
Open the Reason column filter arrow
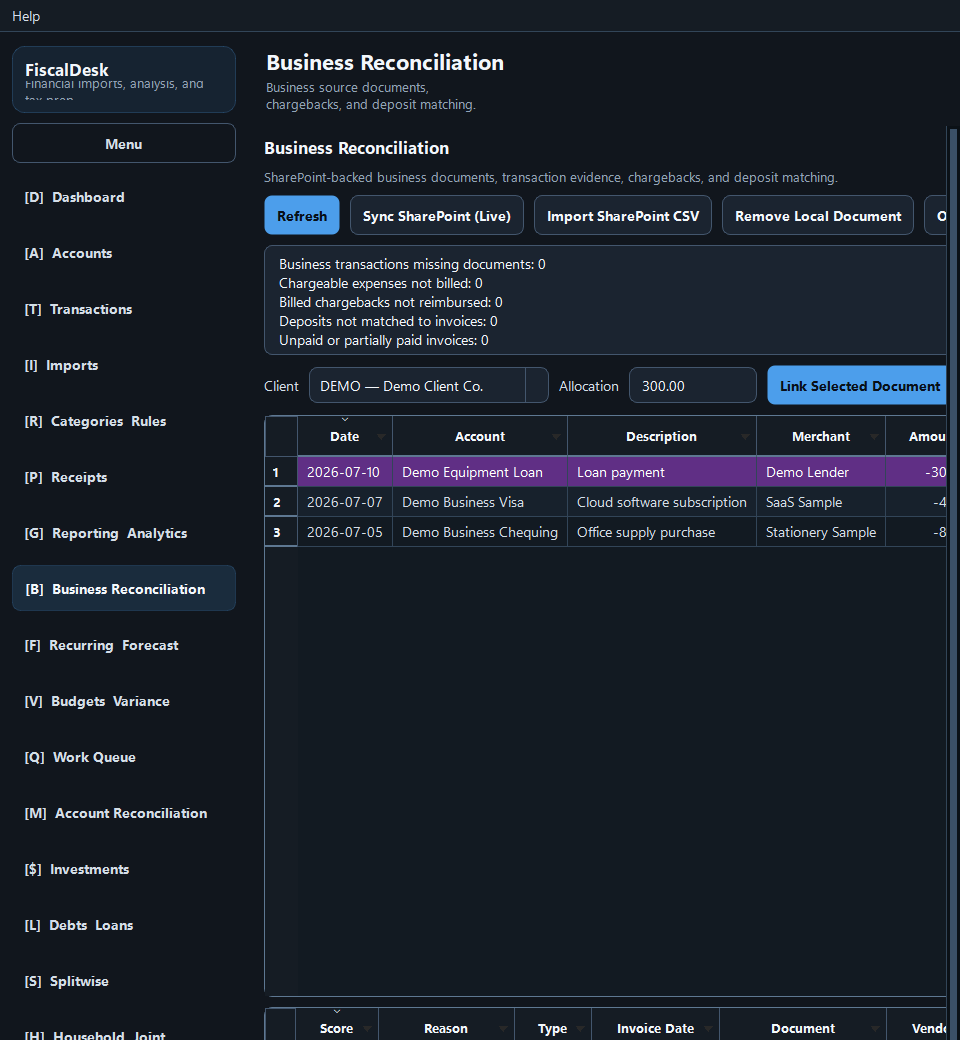(x=504, y=1028)
